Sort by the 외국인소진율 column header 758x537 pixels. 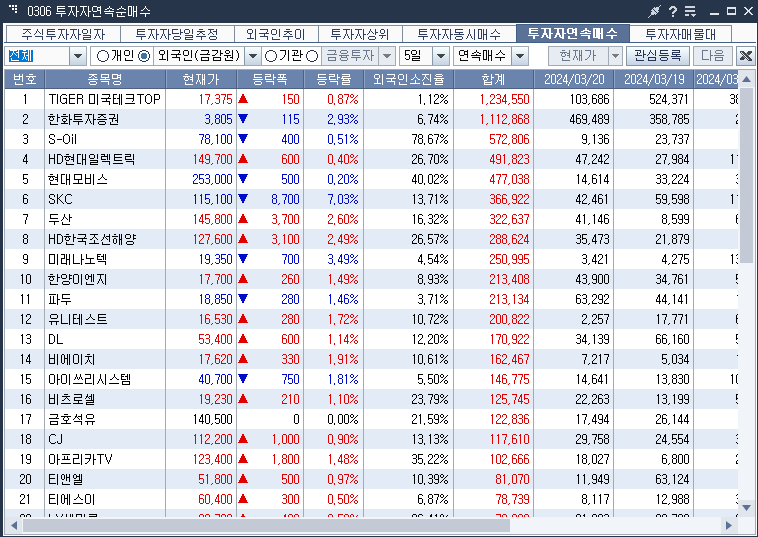coord(408,79)
